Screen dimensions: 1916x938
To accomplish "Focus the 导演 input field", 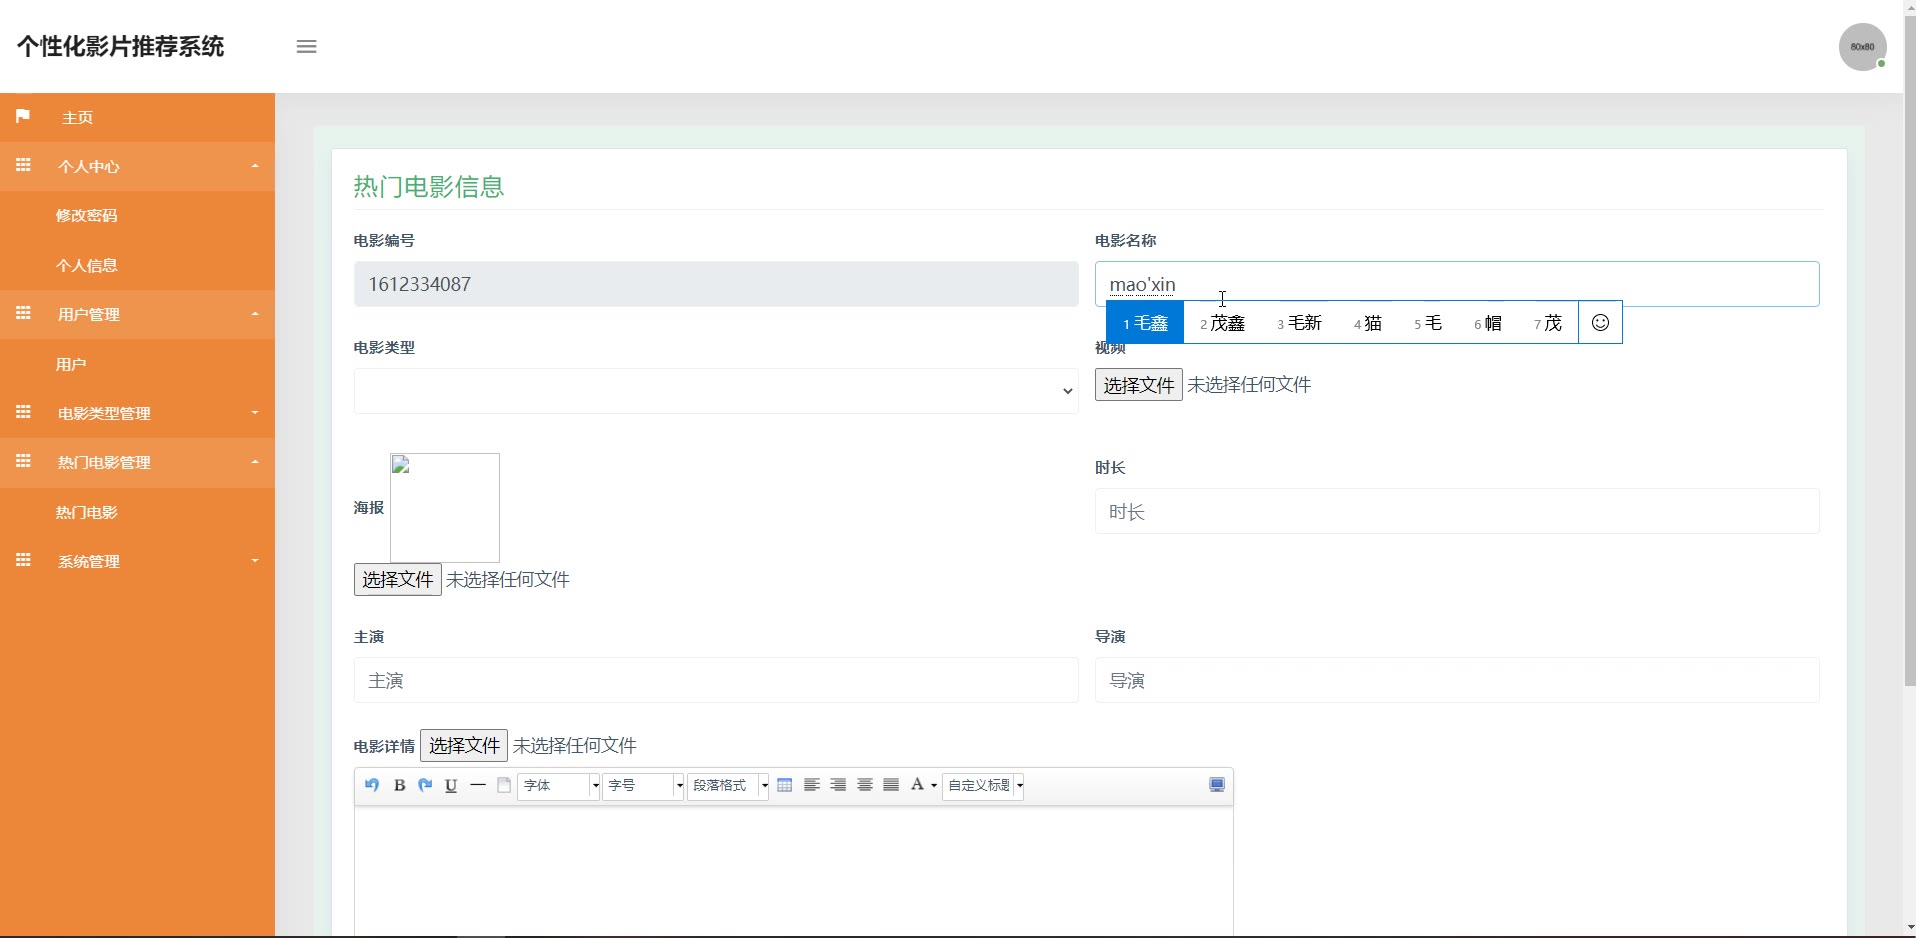I will pyautogui.click(x=1457, y=680).
